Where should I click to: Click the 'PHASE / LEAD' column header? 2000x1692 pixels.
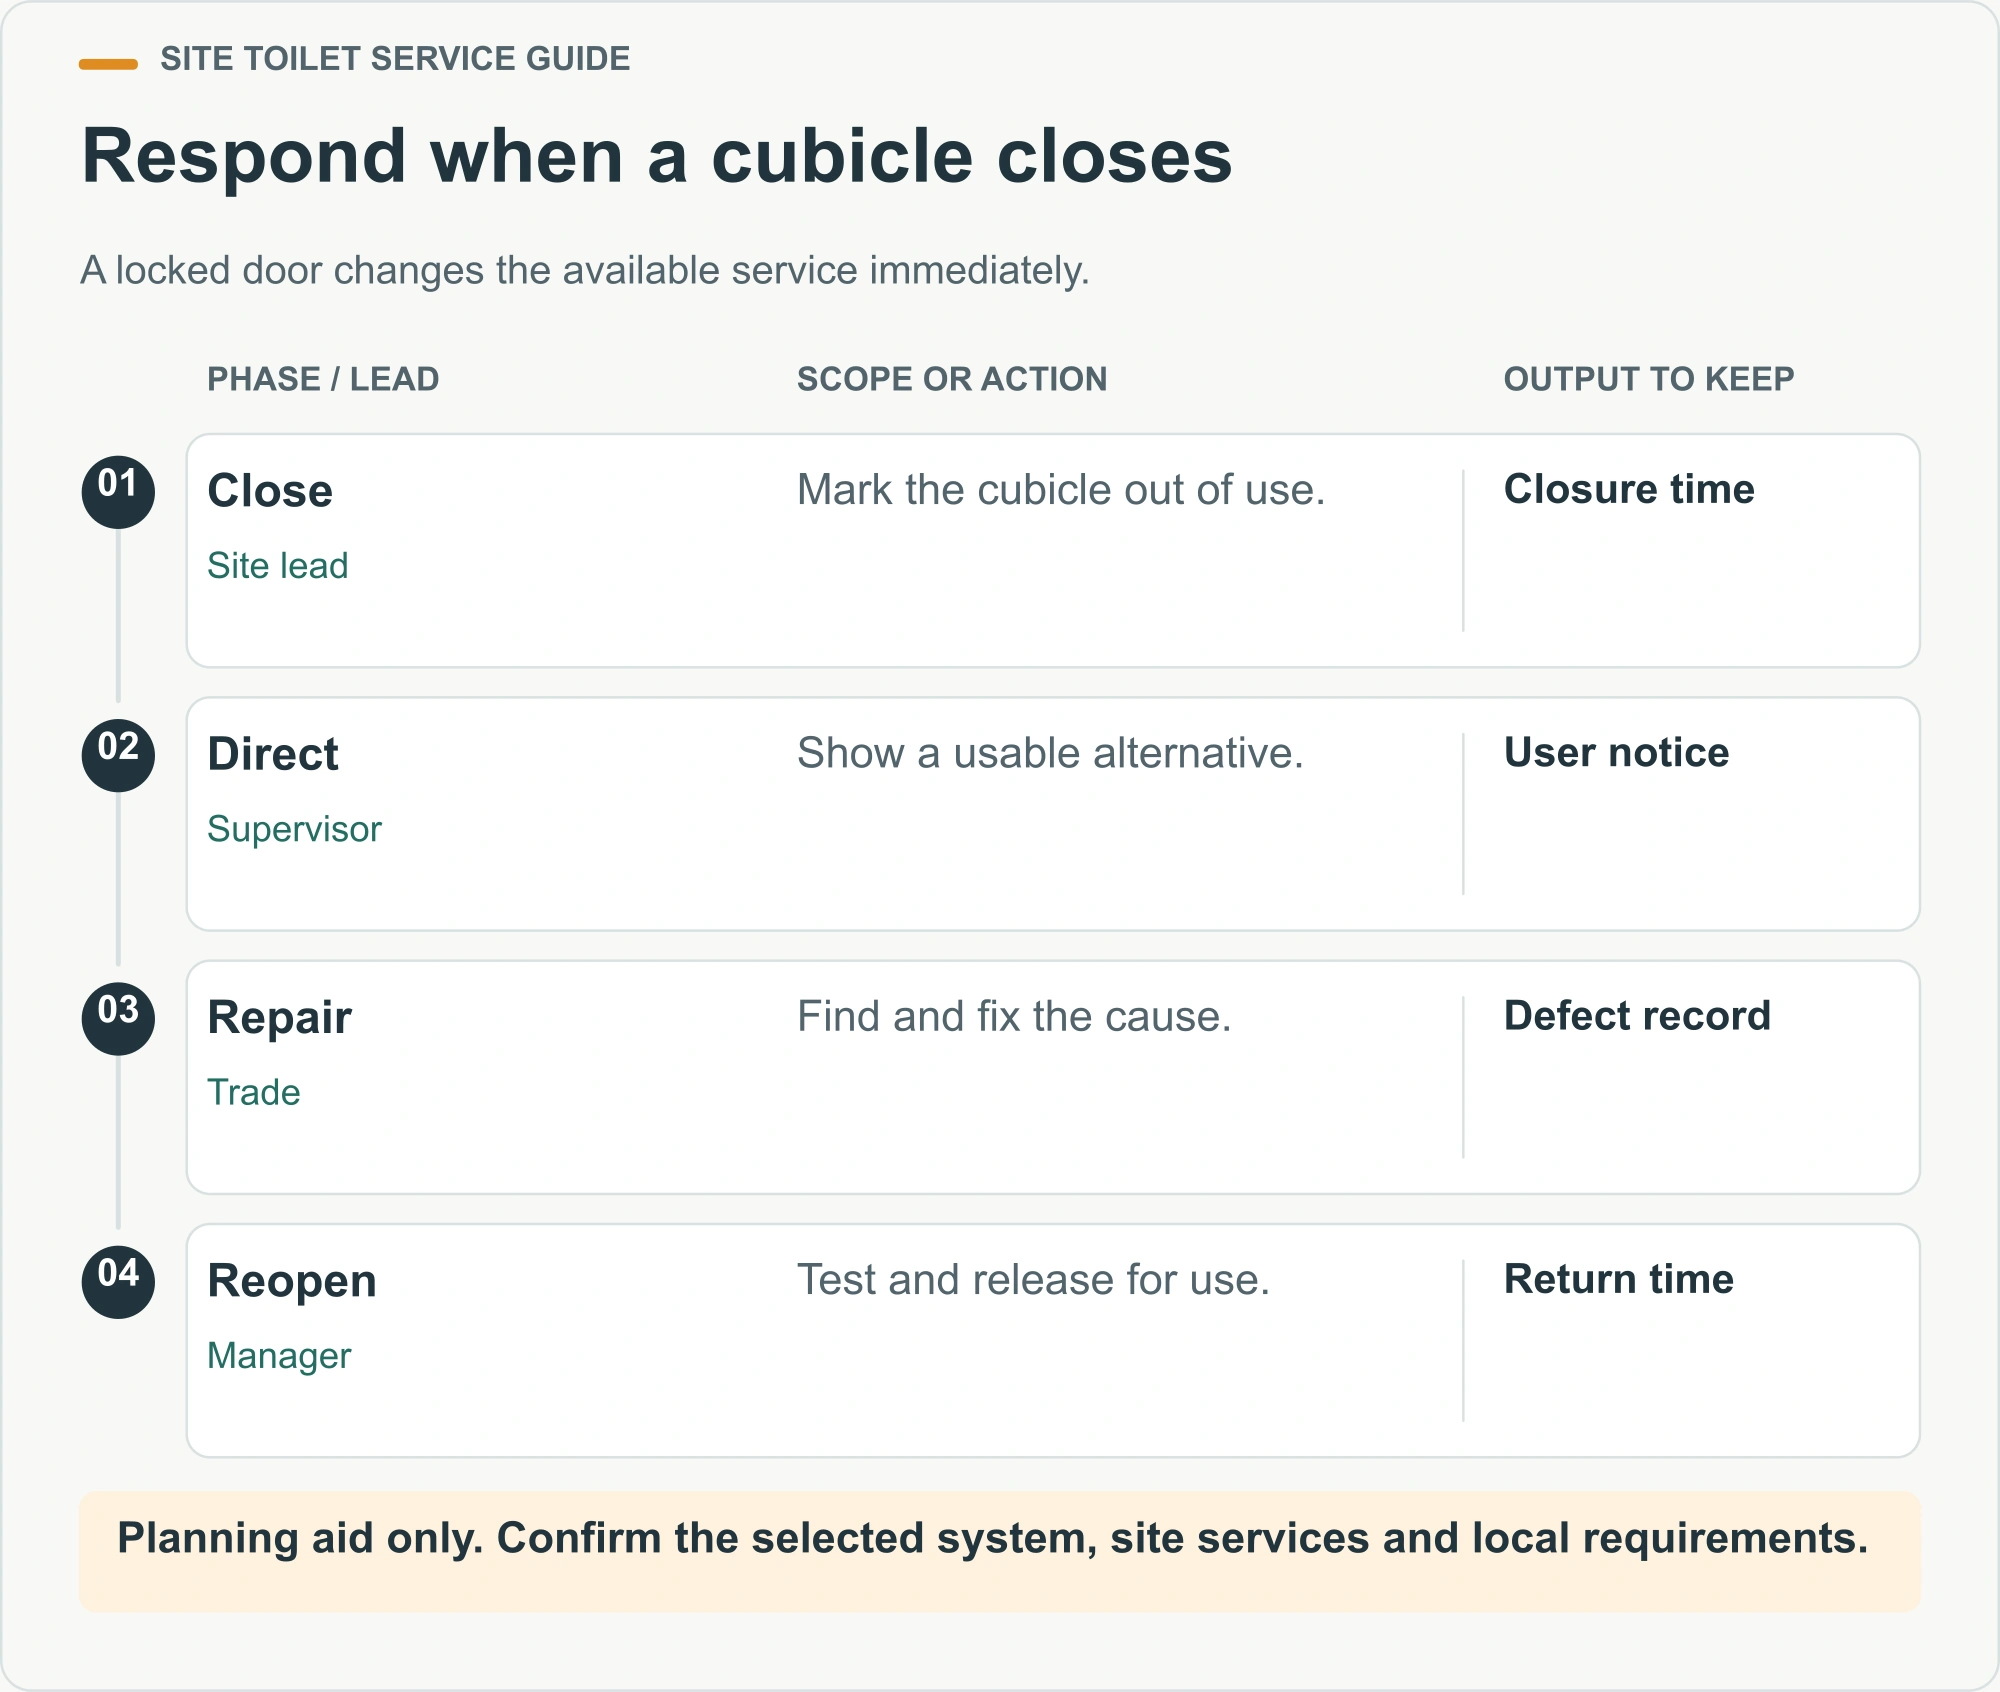(323, 379)
